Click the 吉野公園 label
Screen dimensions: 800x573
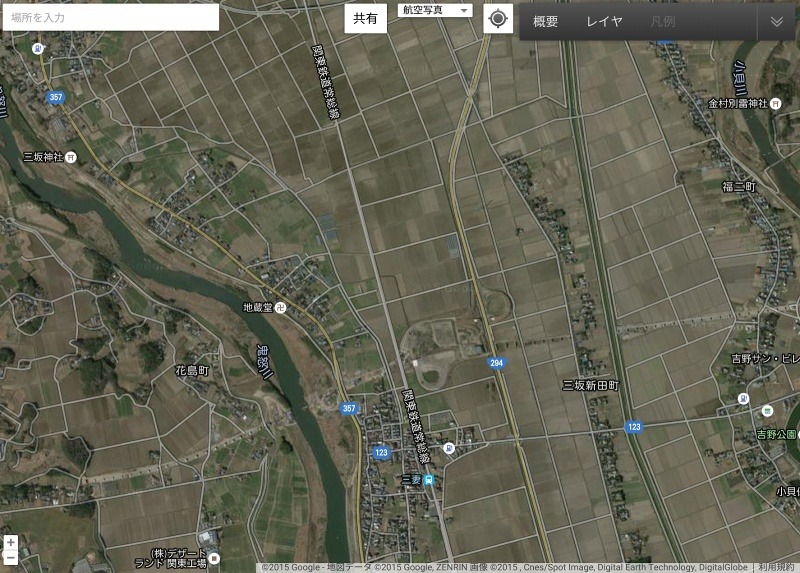(776, 434)
